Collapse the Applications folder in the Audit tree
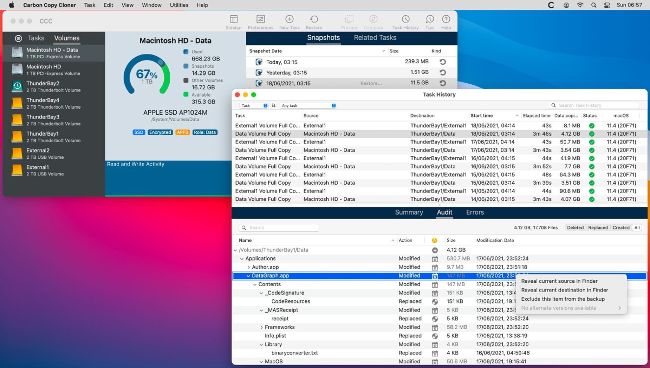650x368 pixels. [x=242, y=259]
